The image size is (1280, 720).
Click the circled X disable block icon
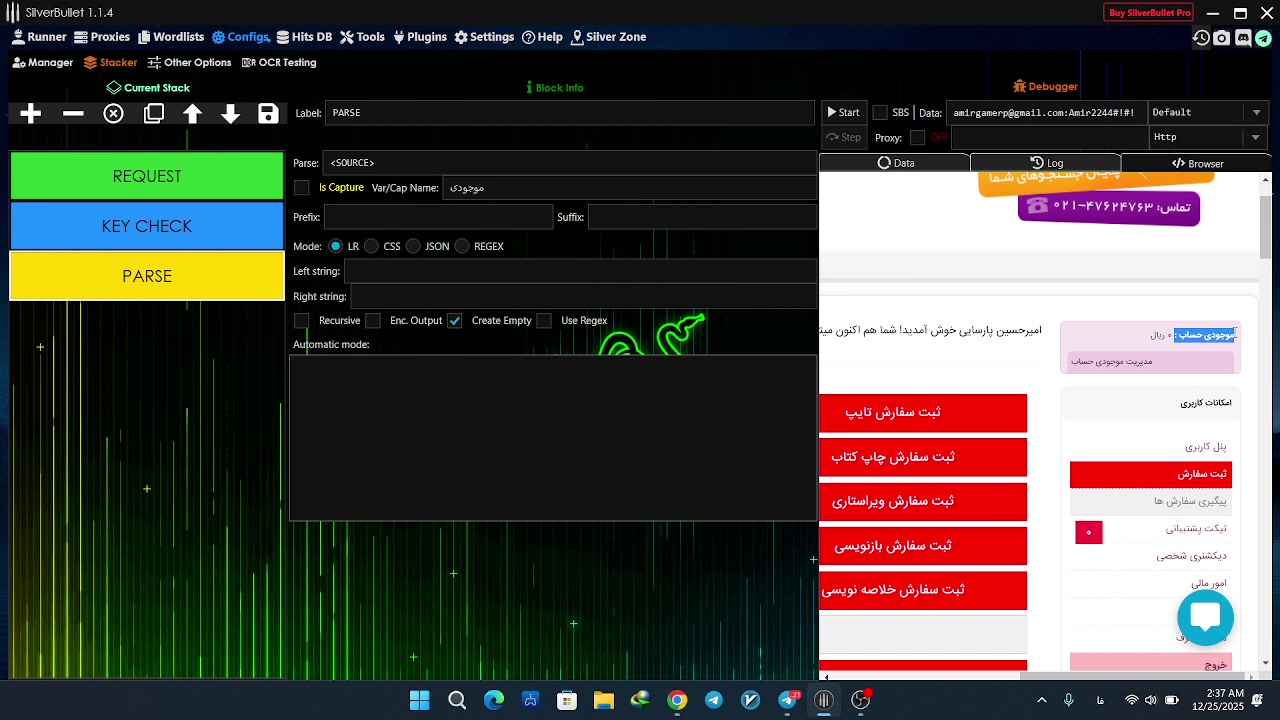click(114, 114)
